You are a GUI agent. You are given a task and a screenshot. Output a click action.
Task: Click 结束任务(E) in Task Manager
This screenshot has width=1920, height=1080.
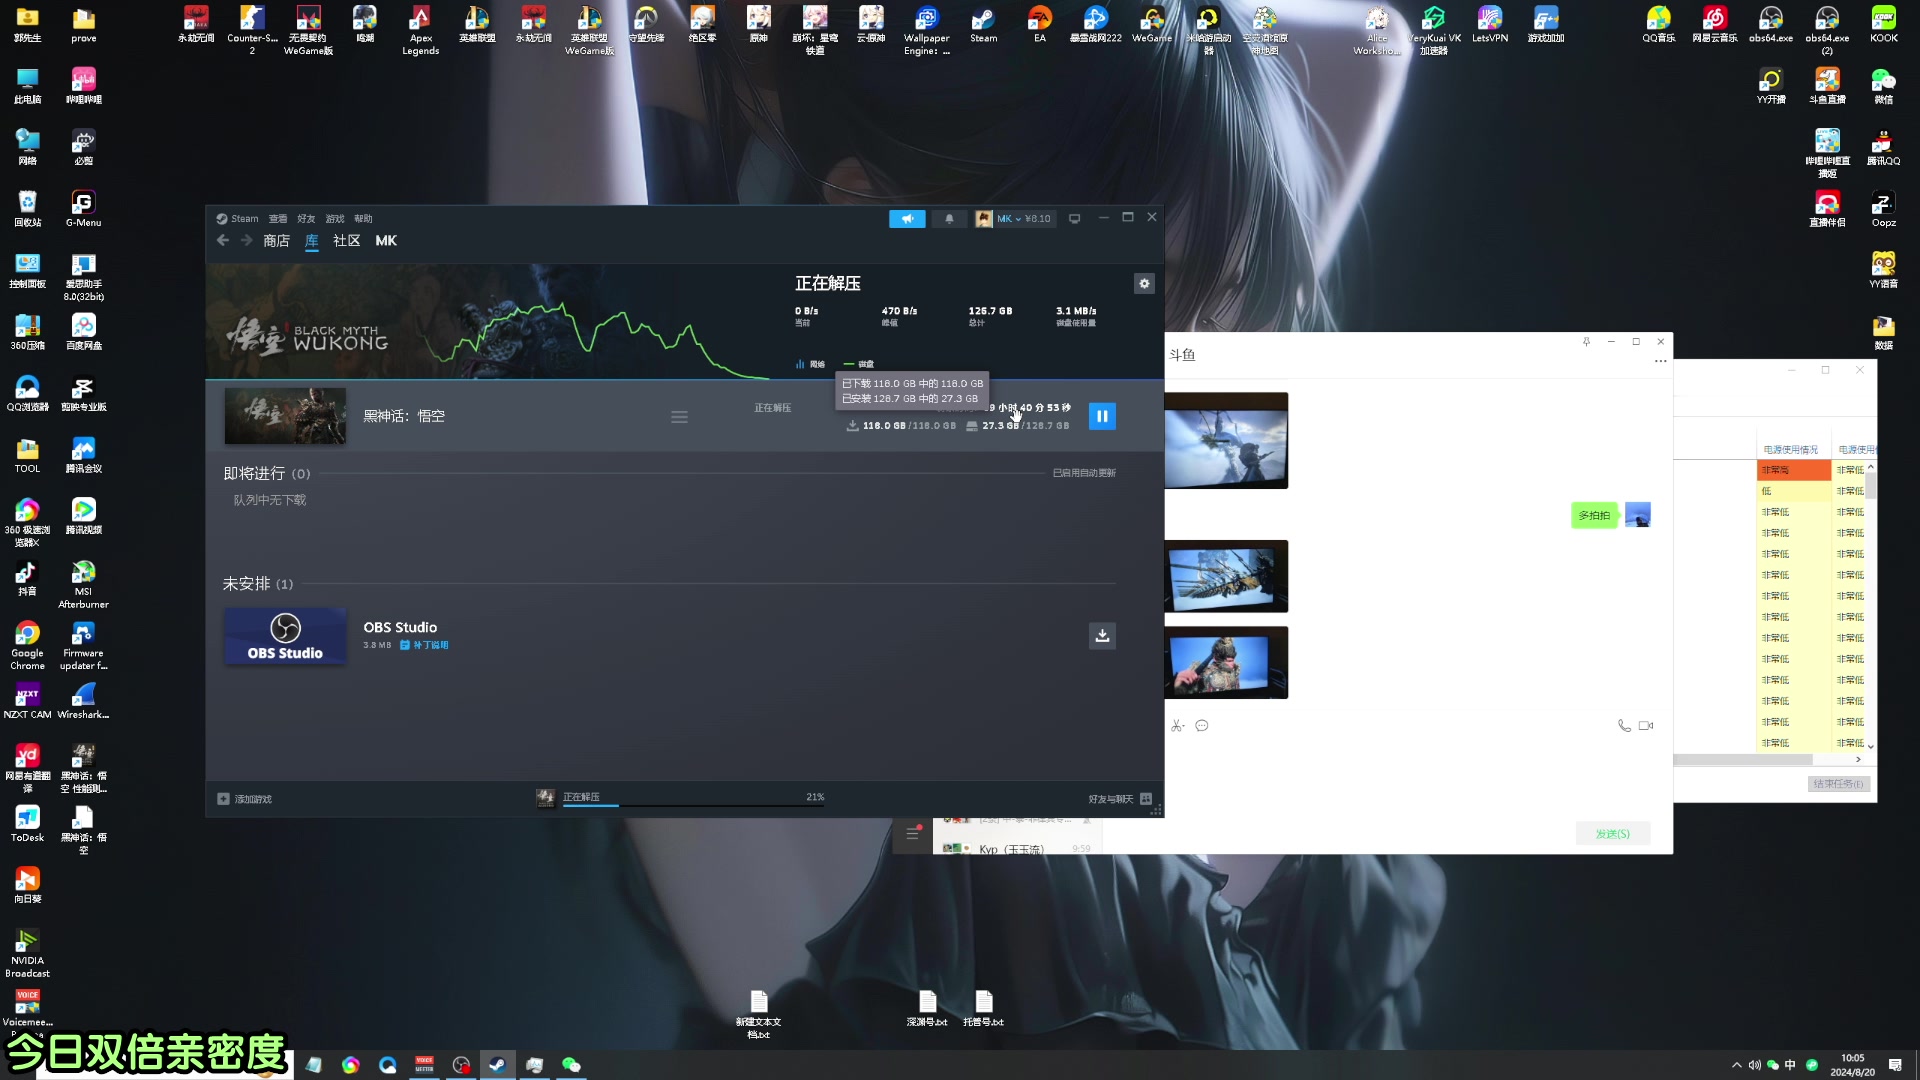tap(1839, 784)
